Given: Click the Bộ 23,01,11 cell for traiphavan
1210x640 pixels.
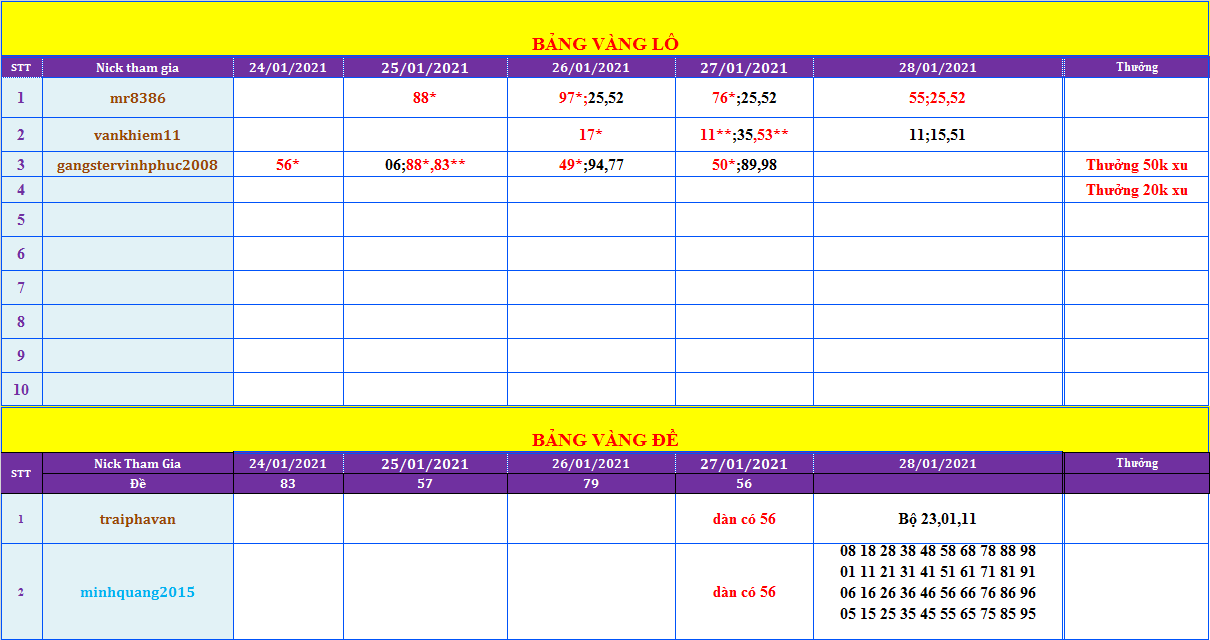Looking at the screenshot, I should (x=937, y=519).
